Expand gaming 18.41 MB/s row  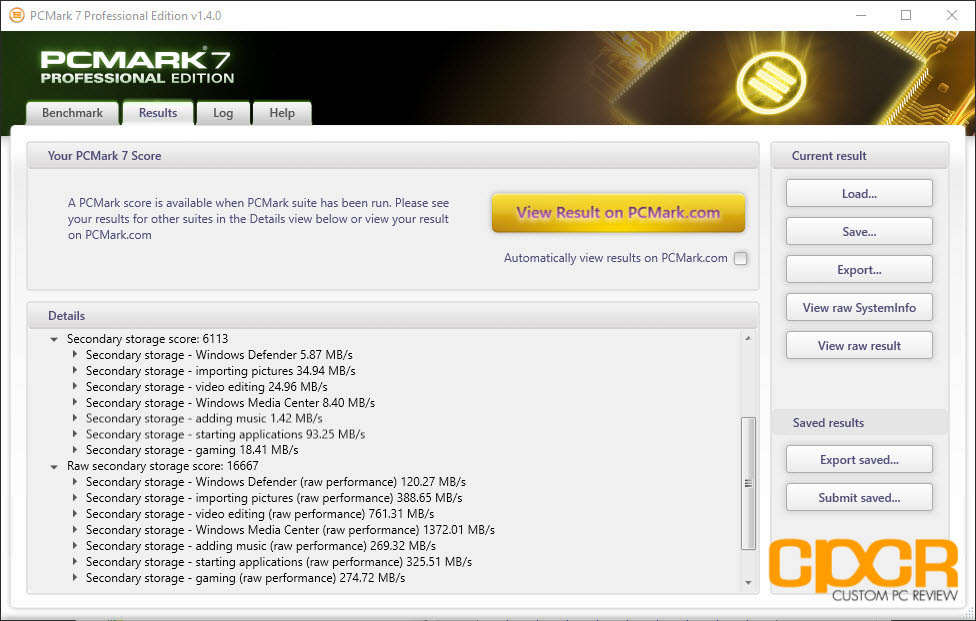point(75,449)
